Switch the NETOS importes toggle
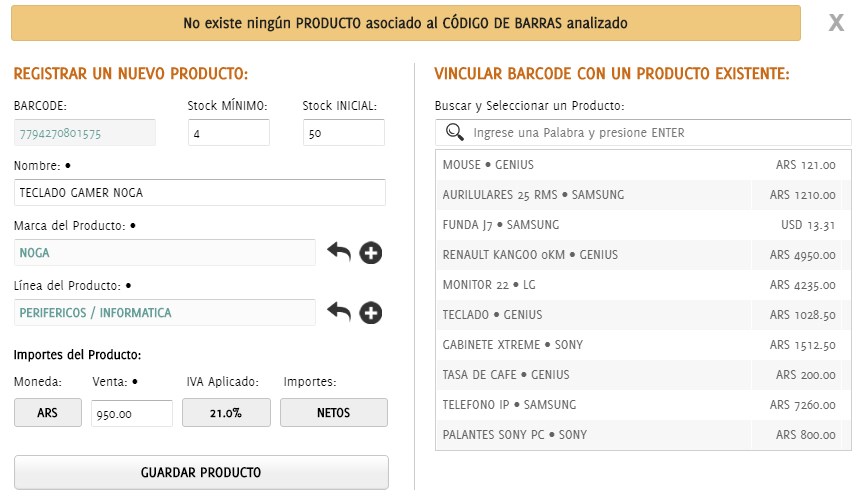This screenshot has width=865, height=496. [333, 412]
